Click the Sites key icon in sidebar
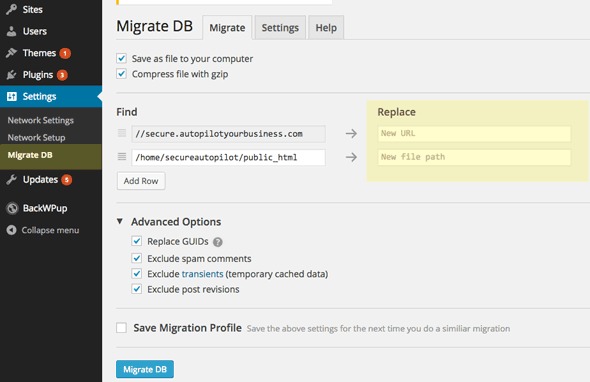Image resolution: width=590 pixels, height=382 pixels. tap(12, 9)
